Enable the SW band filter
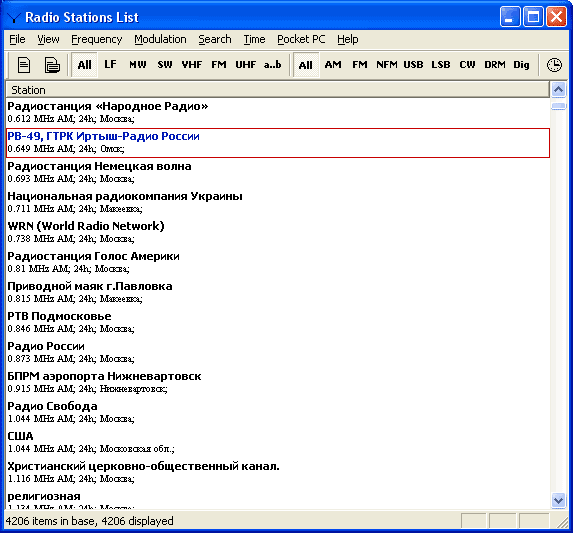This screenshot has height=533, width=573. (x=164, y=65)
